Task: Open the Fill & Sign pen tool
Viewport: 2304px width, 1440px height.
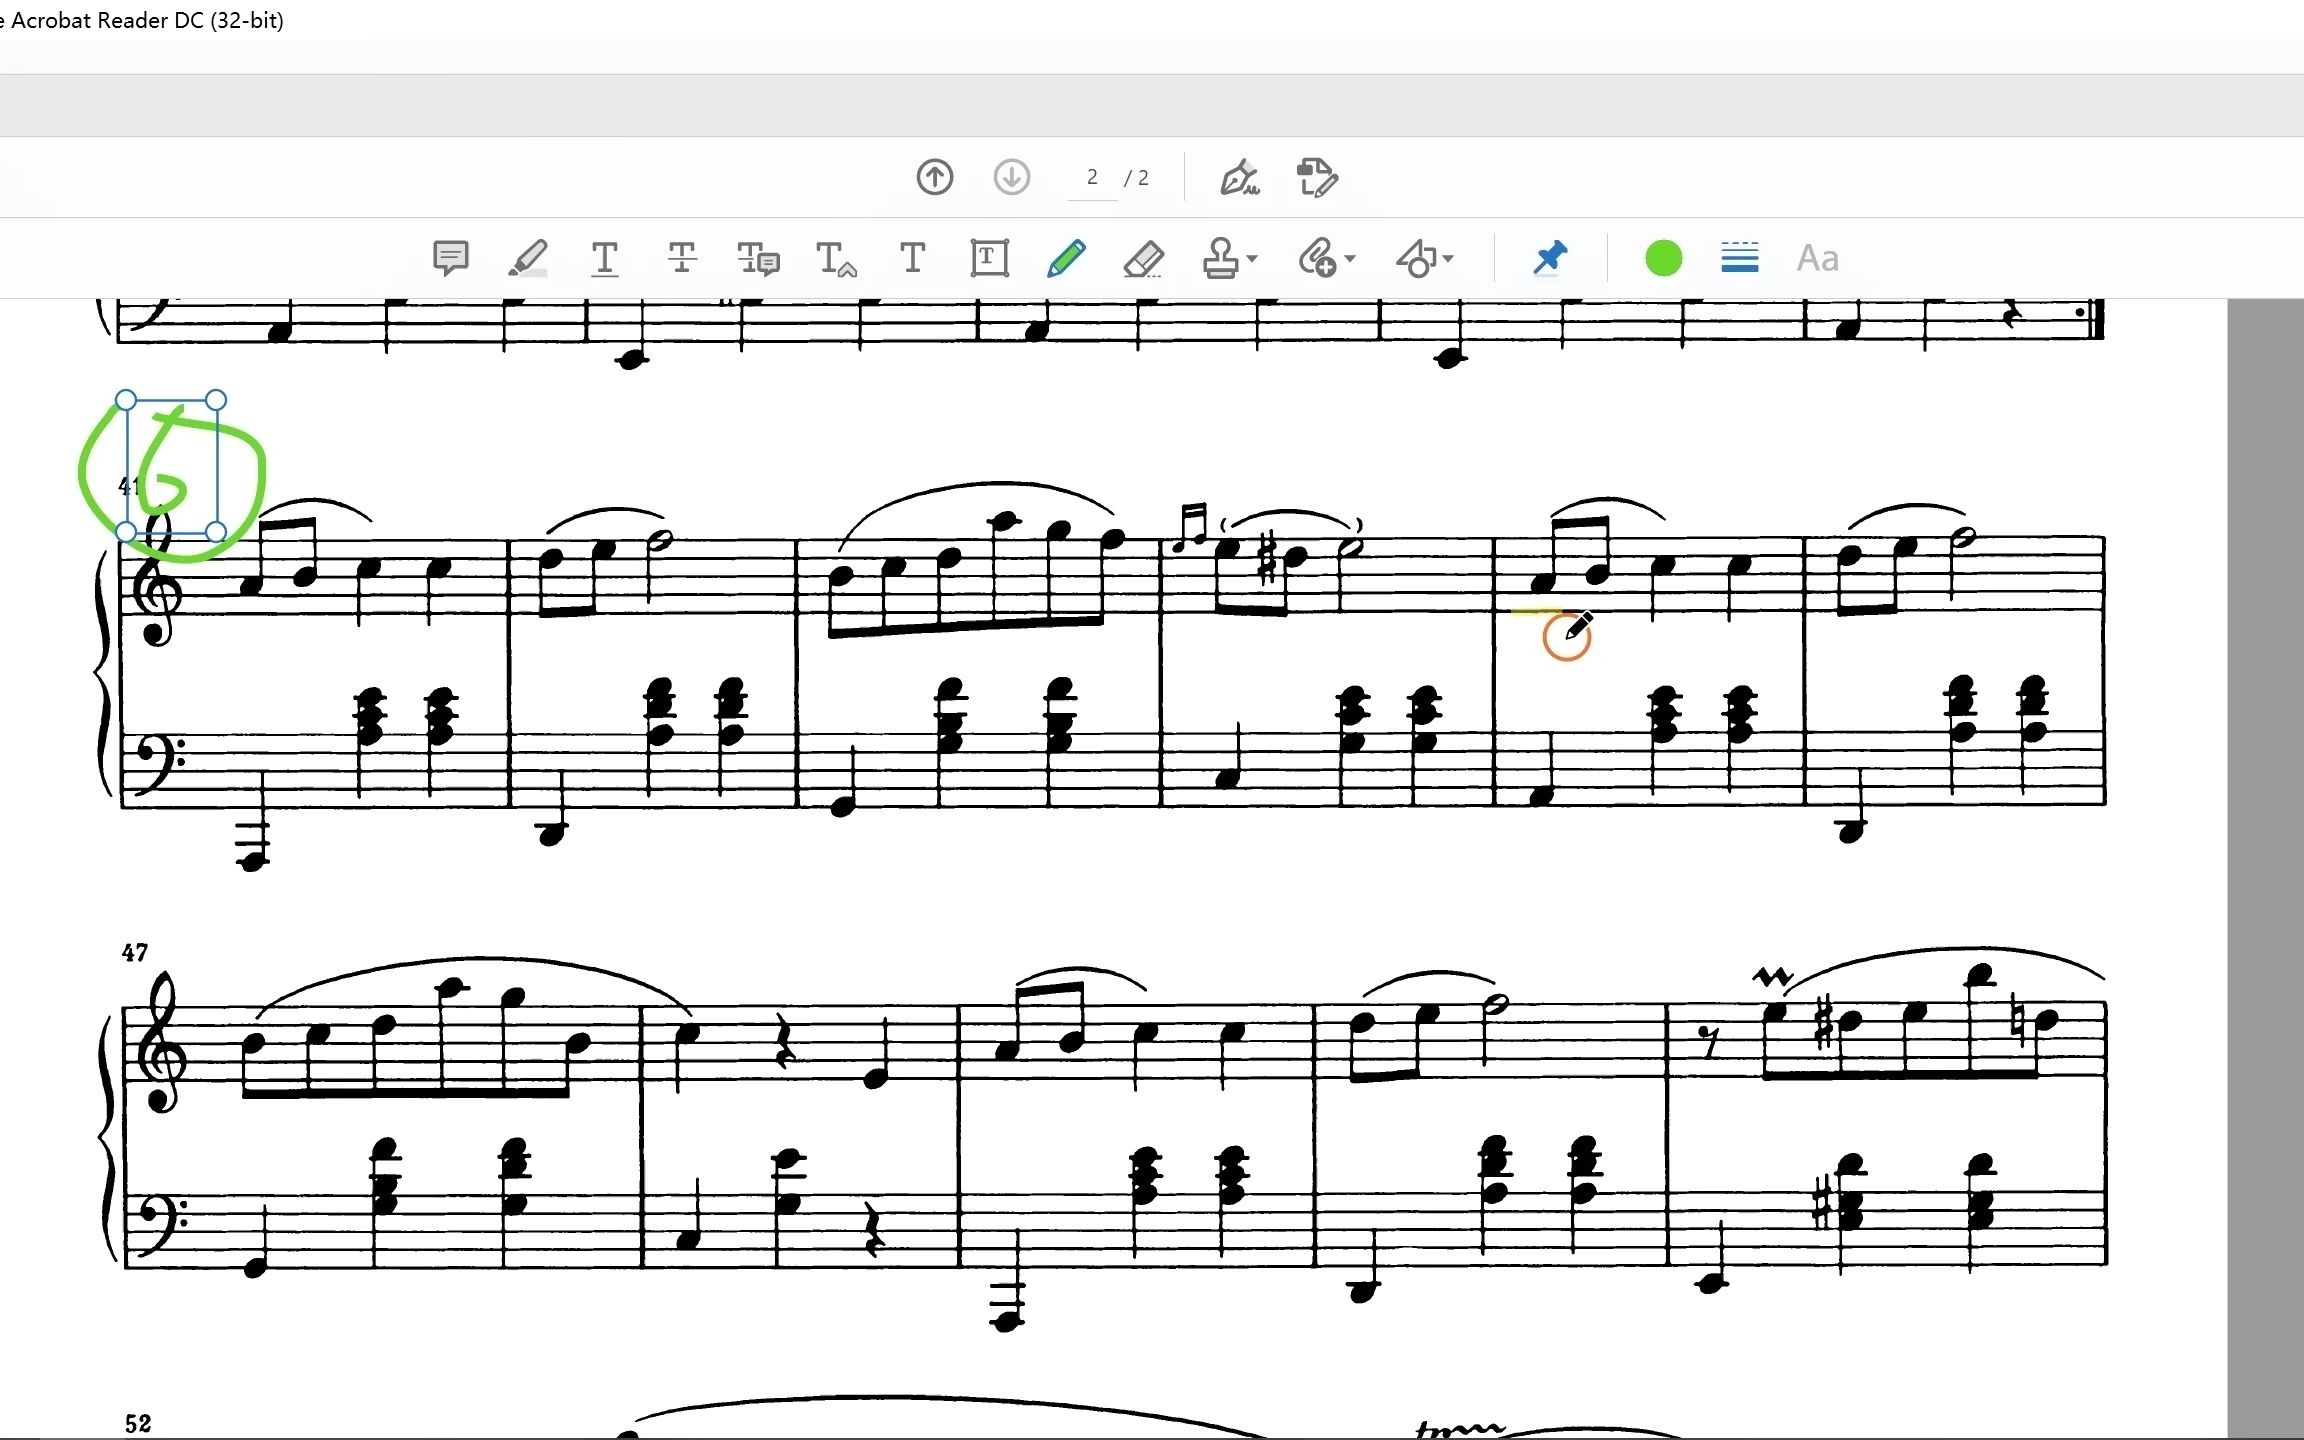Action: tap(1240, 178)
